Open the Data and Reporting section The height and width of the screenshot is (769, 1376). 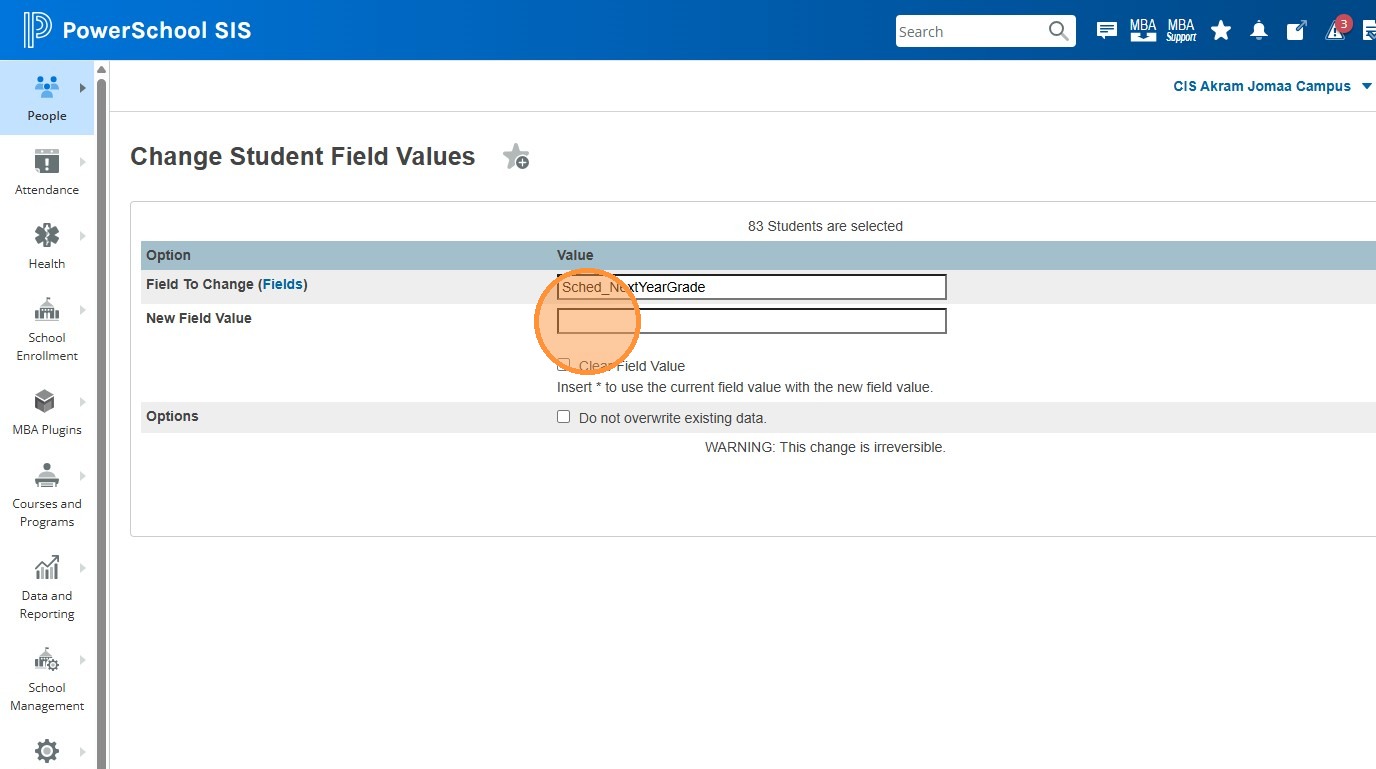pos(47,587)
